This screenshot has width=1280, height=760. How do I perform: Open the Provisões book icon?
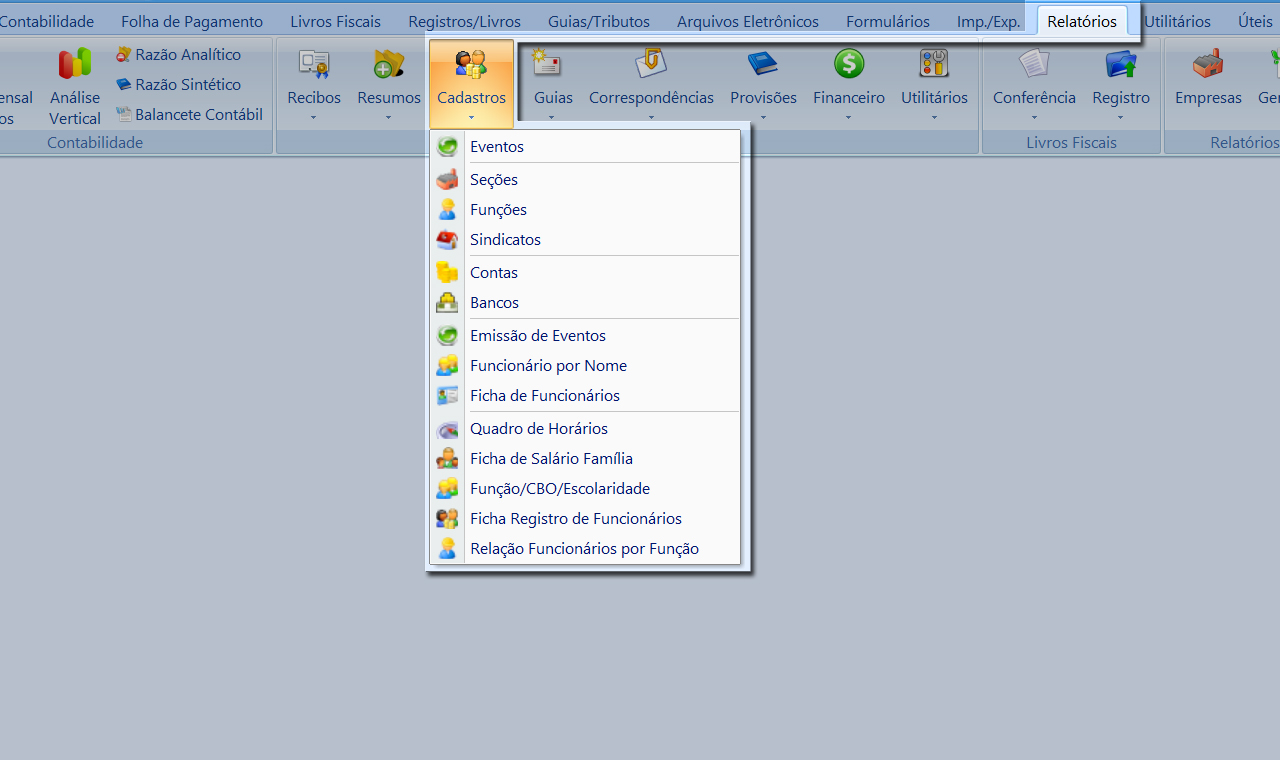(763, 64)
